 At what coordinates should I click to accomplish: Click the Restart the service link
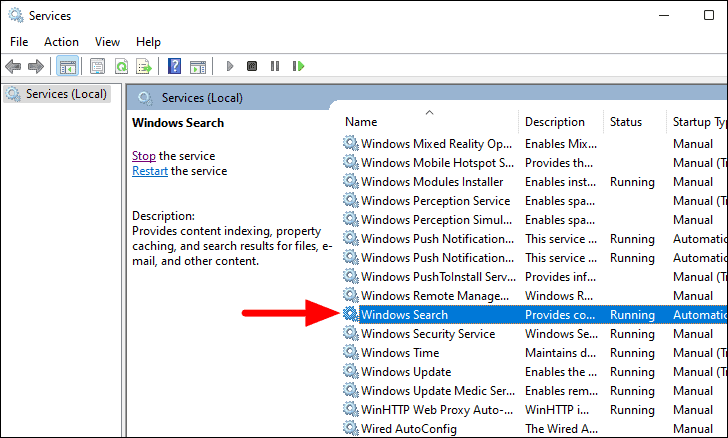tap(150, 171)
